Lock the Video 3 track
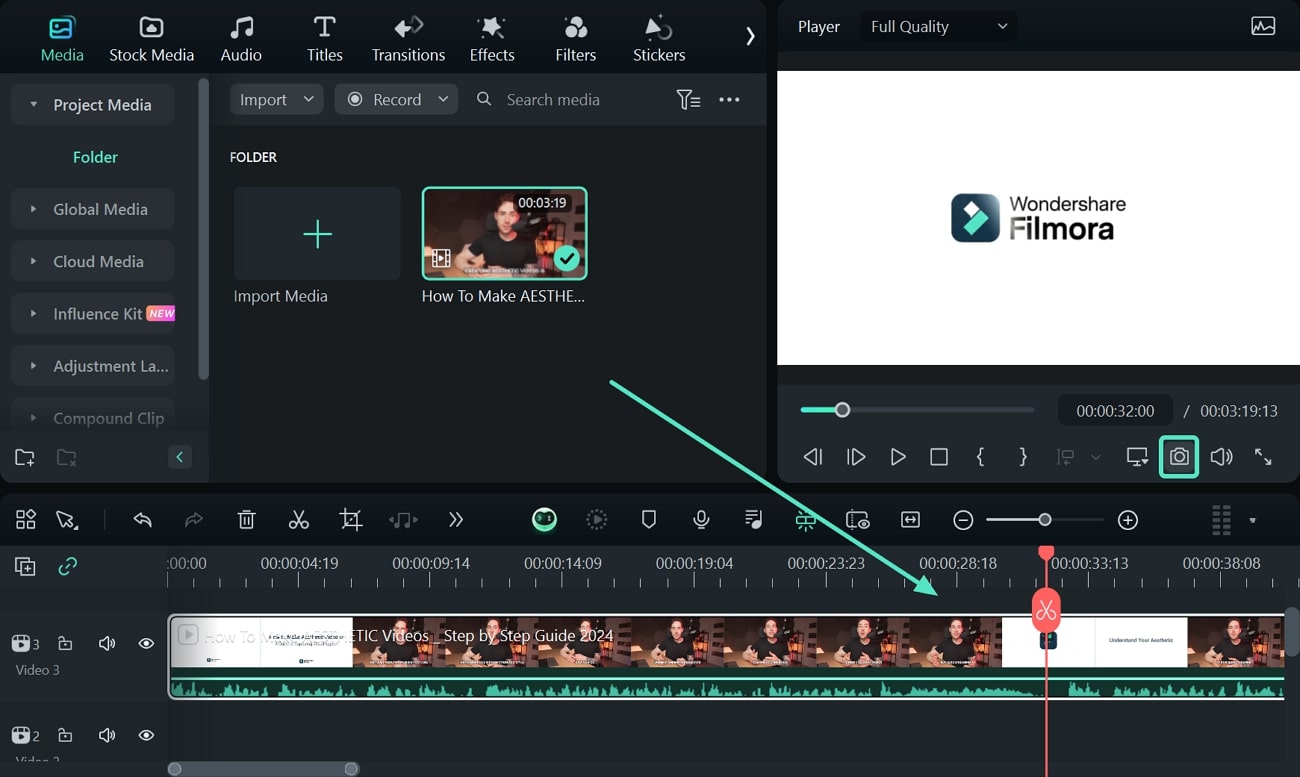 click(x=65, y=643)
